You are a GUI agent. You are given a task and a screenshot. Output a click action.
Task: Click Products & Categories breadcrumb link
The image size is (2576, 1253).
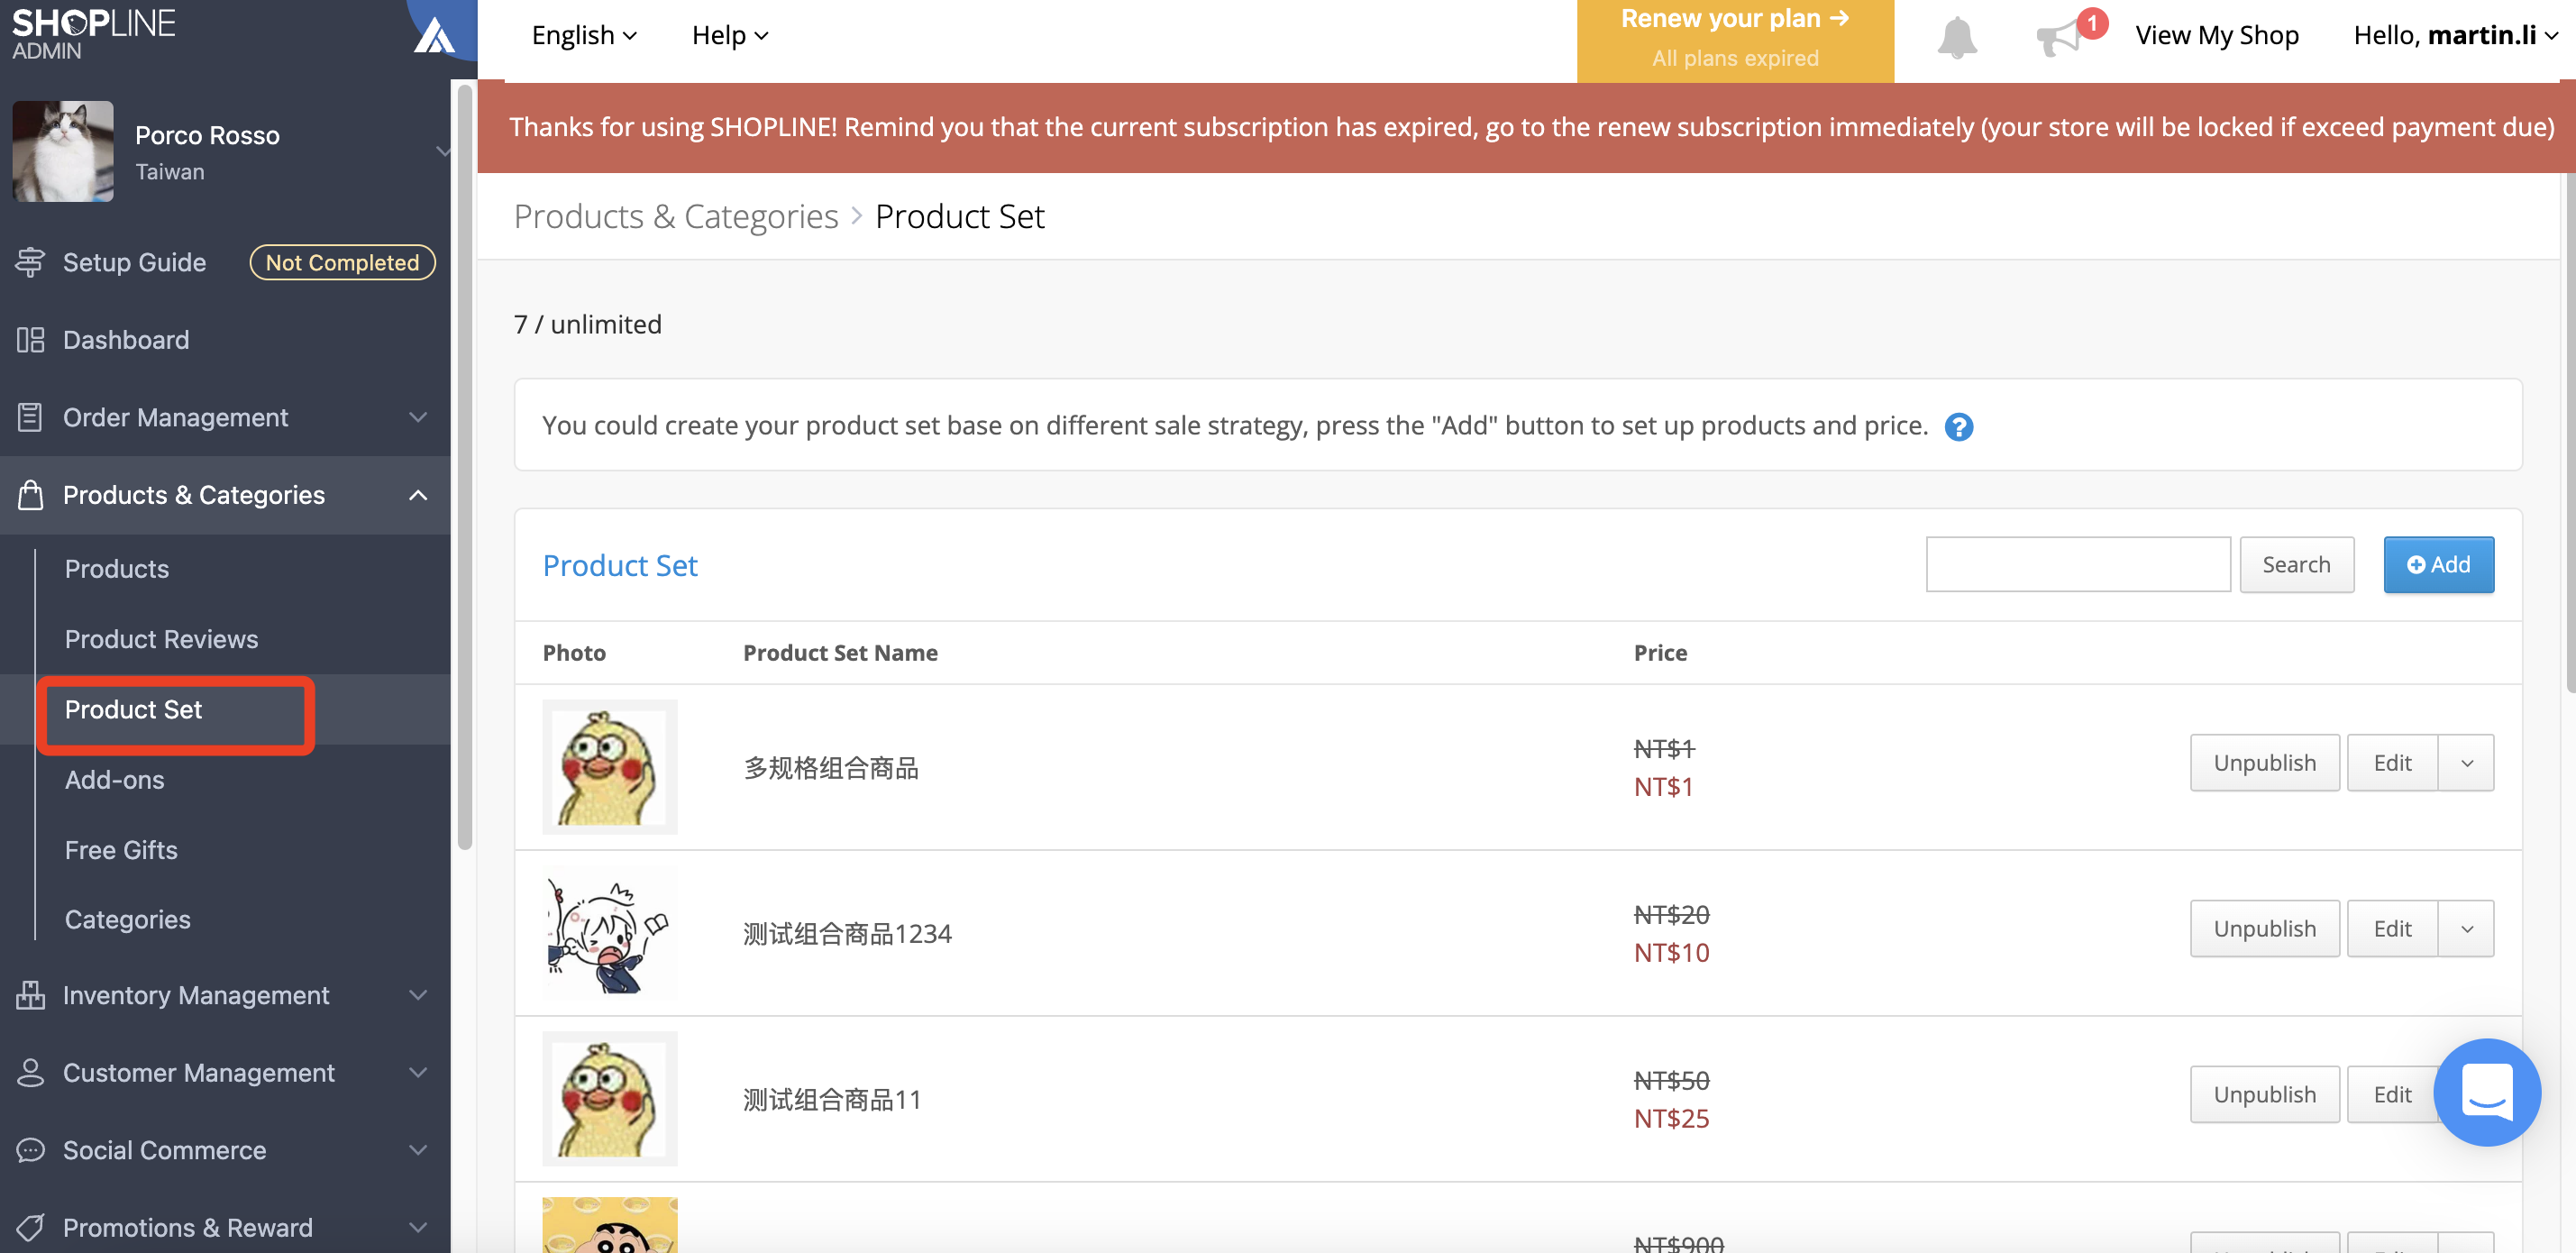[x=676, y=216]
